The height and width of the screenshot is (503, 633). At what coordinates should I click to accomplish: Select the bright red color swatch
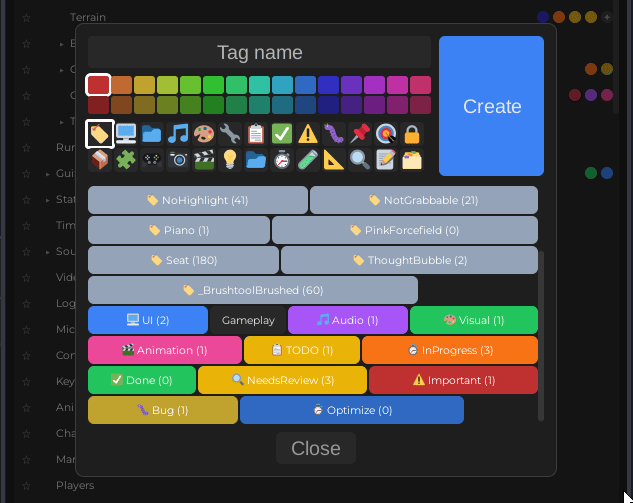click(98, 85)
